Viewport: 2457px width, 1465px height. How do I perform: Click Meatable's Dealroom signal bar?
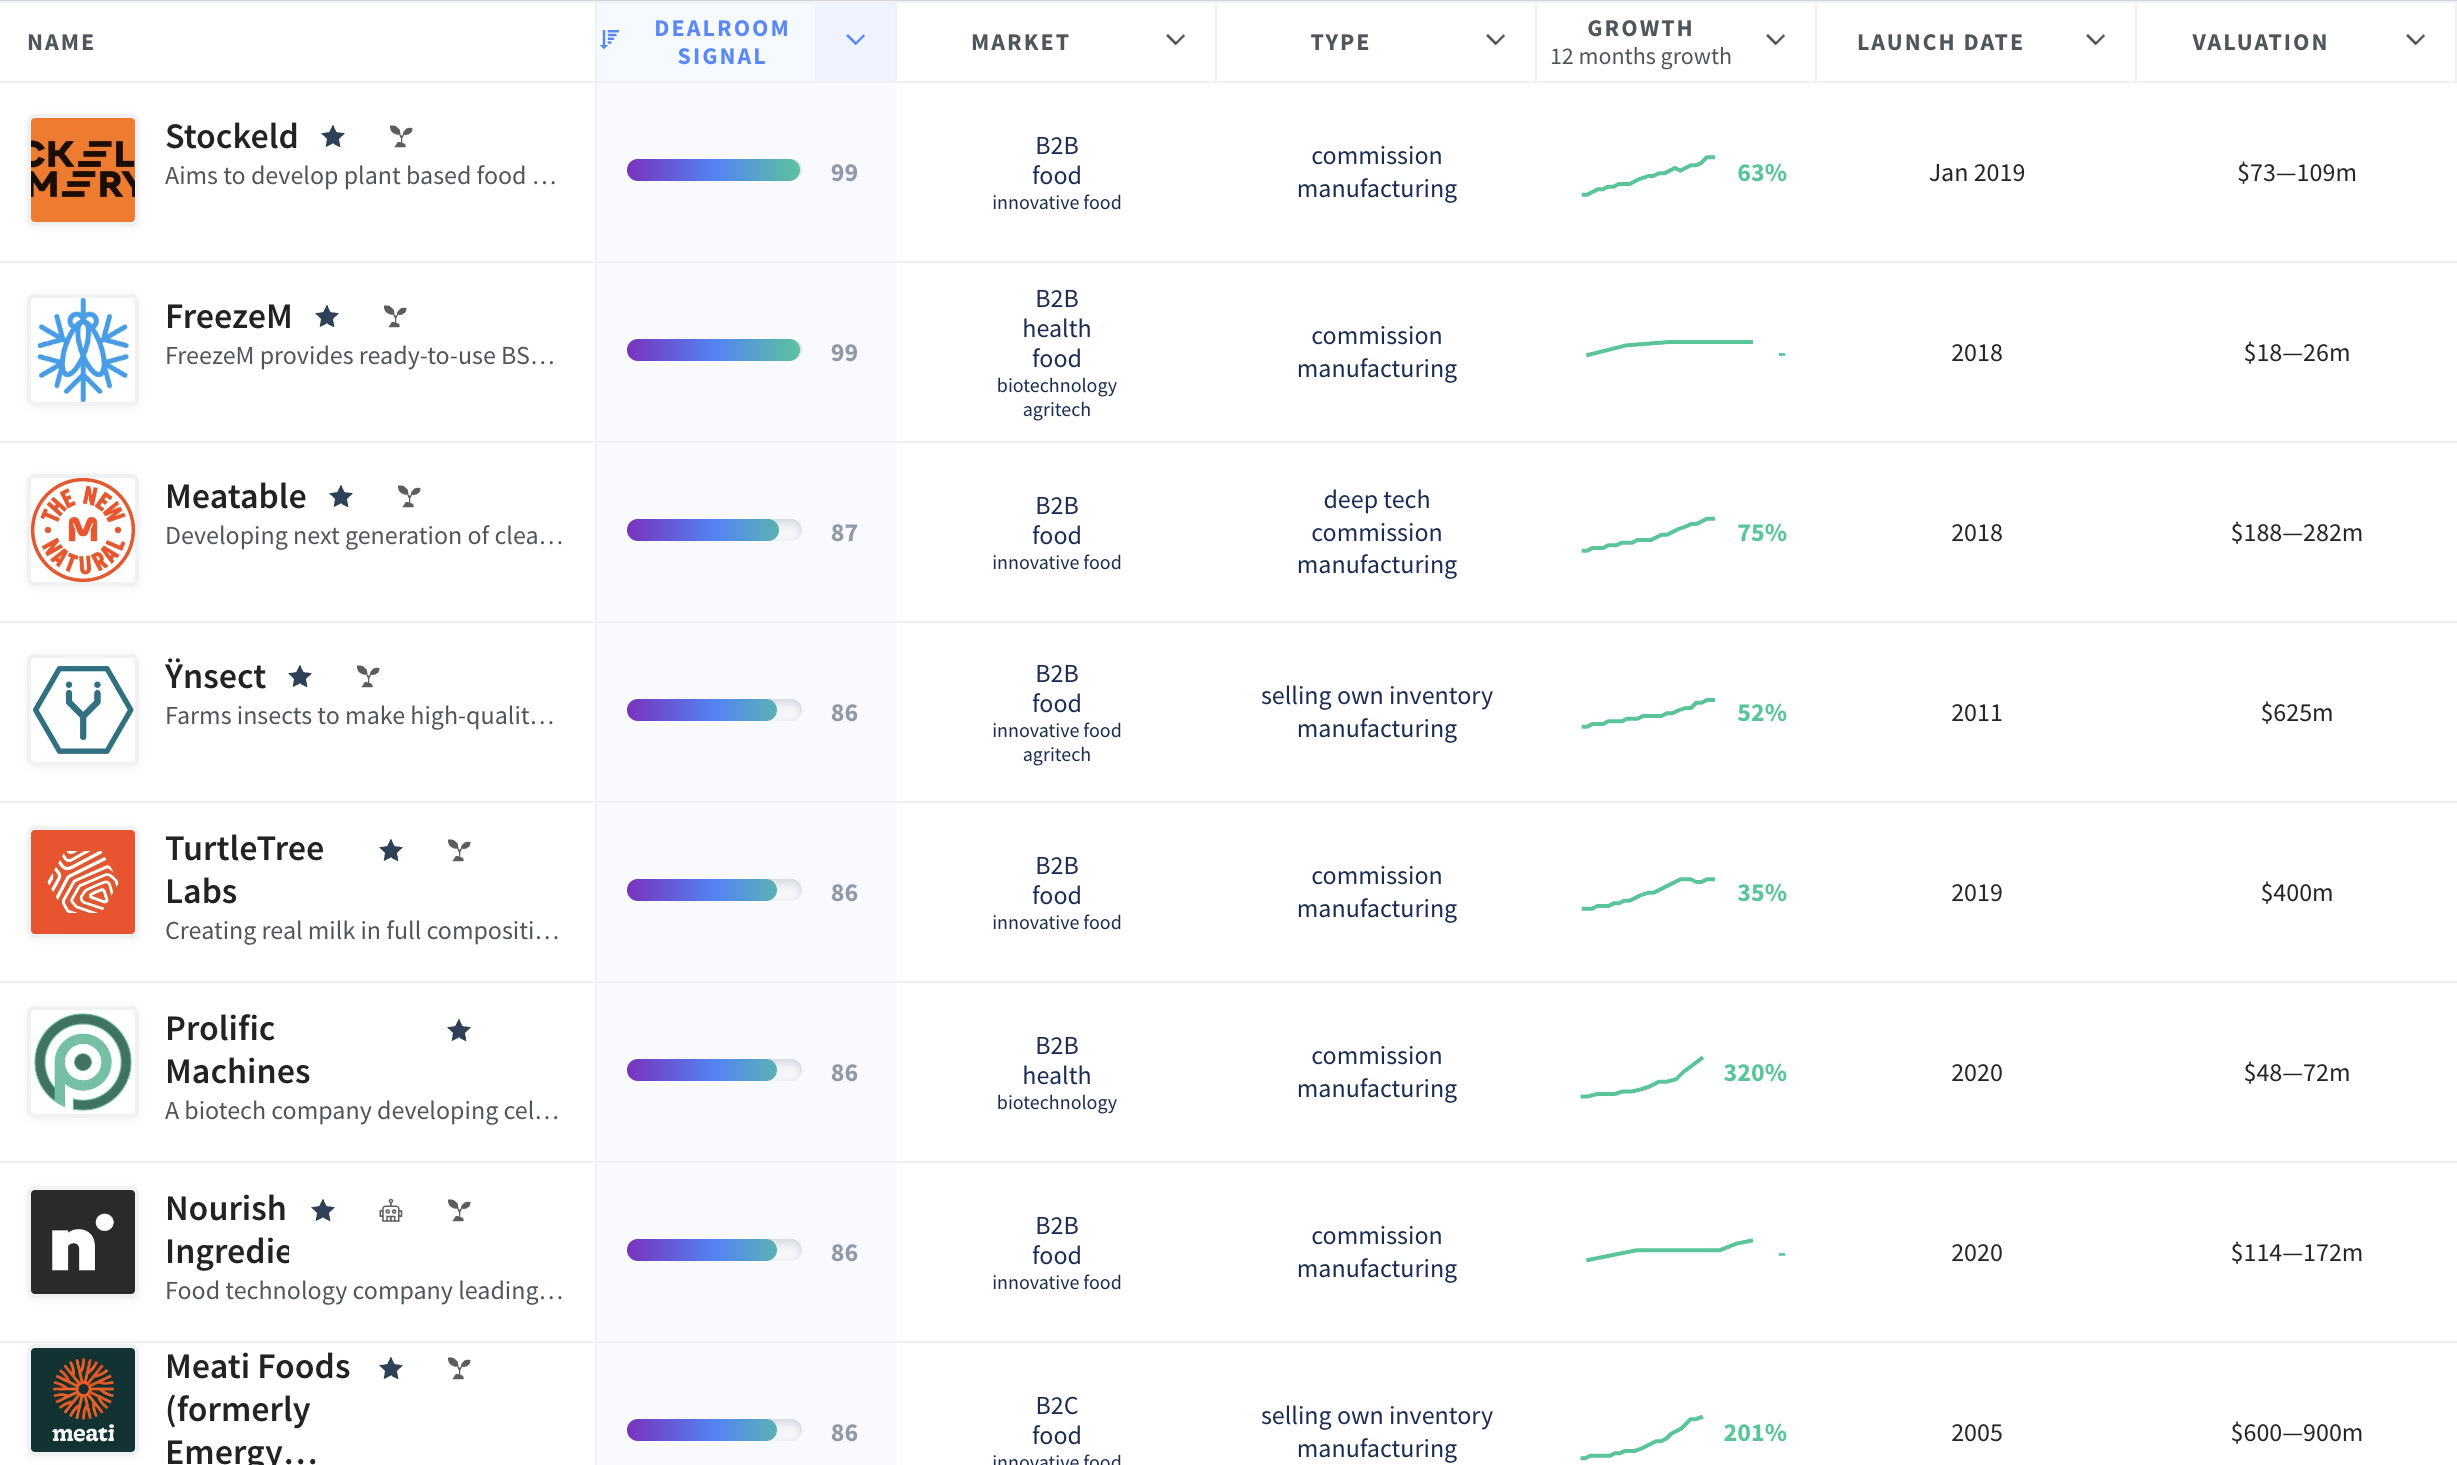pyautogui.click(x=714, y=531)
